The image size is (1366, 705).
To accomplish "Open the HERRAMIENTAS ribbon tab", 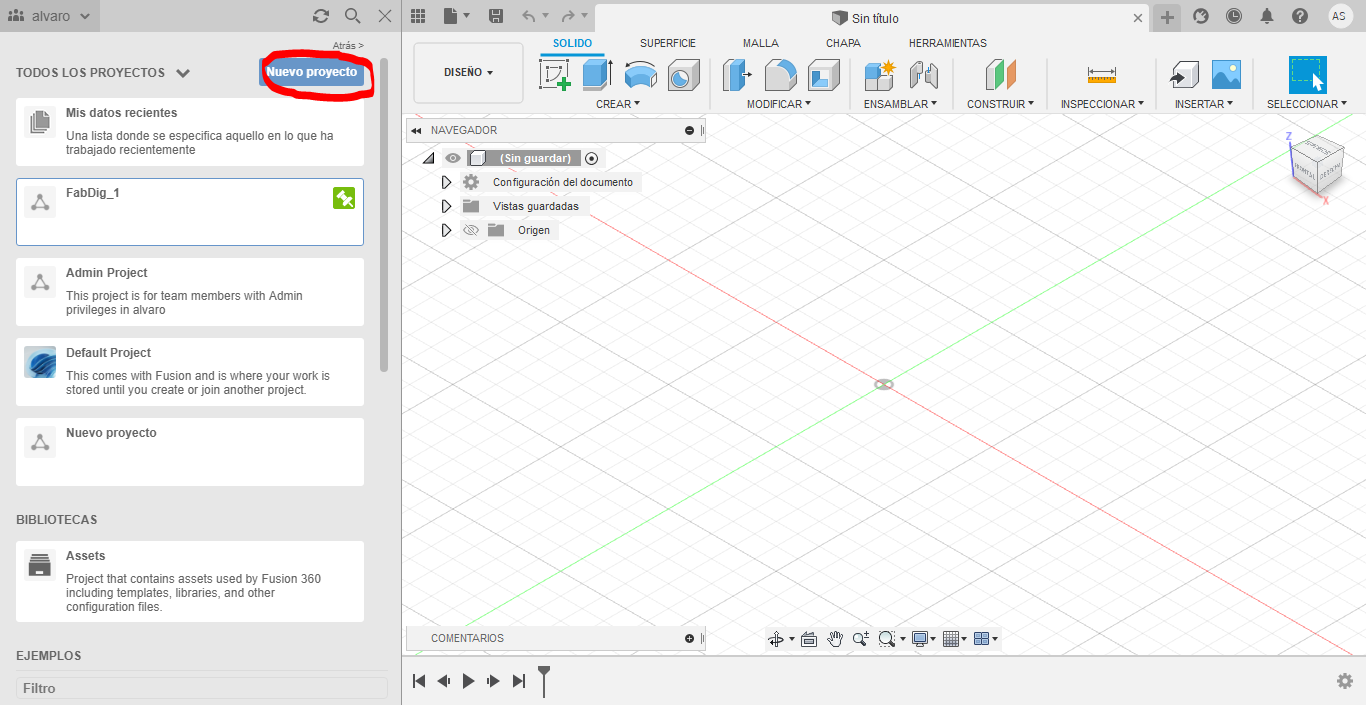I will (x=947, y=43).
